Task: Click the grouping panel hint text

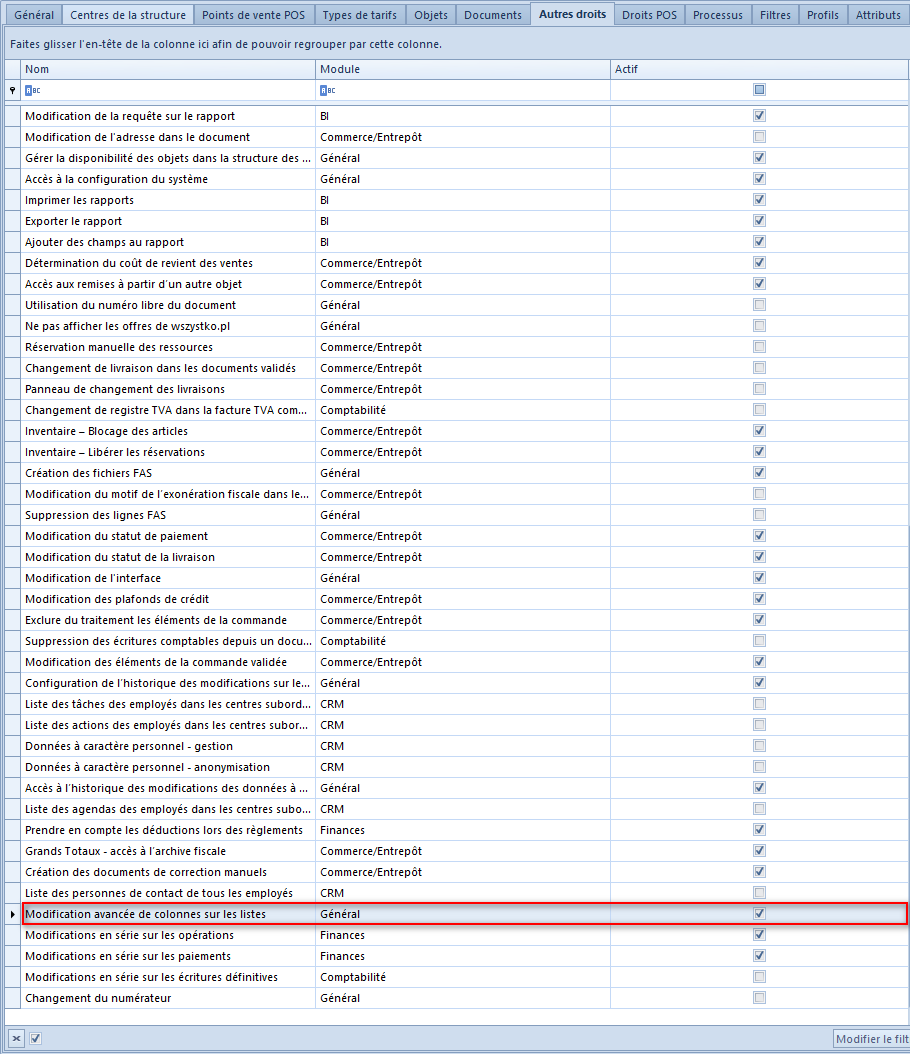Action: pos(226,44)
